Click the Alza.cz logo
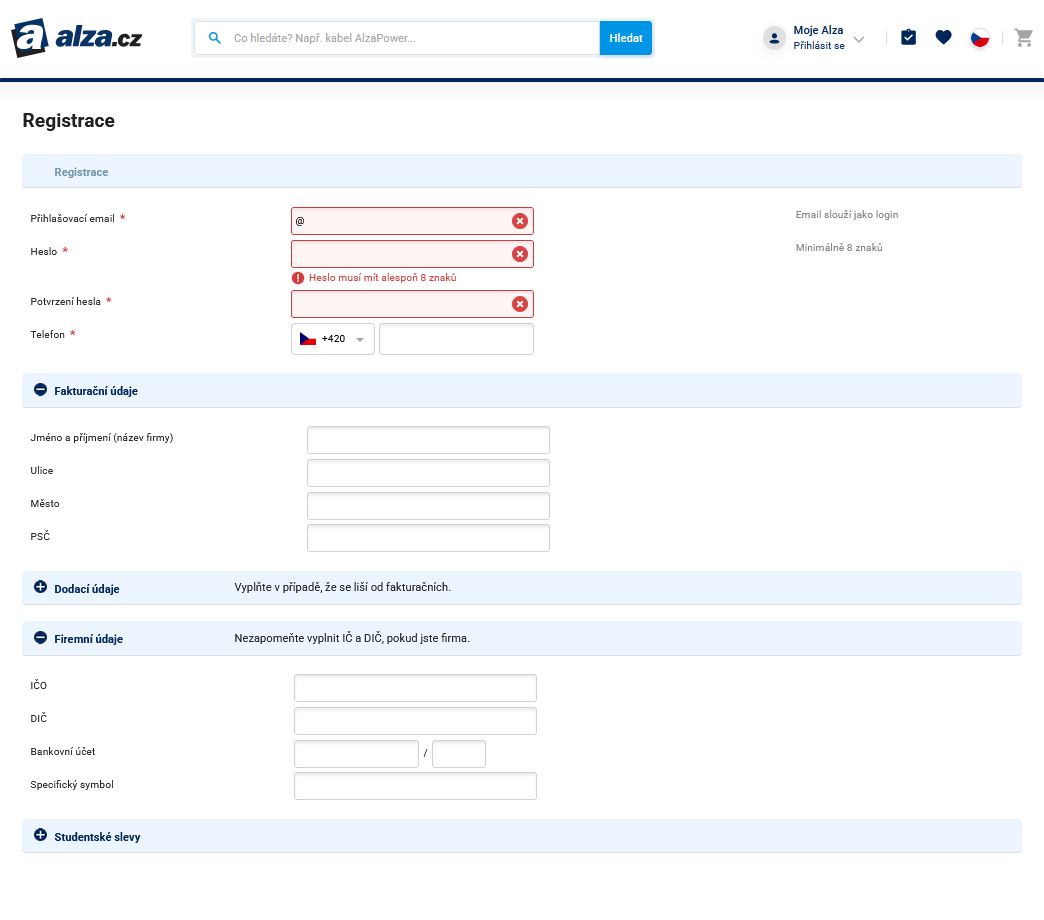Screen dimensions: 1044x920 pos(75,38)
